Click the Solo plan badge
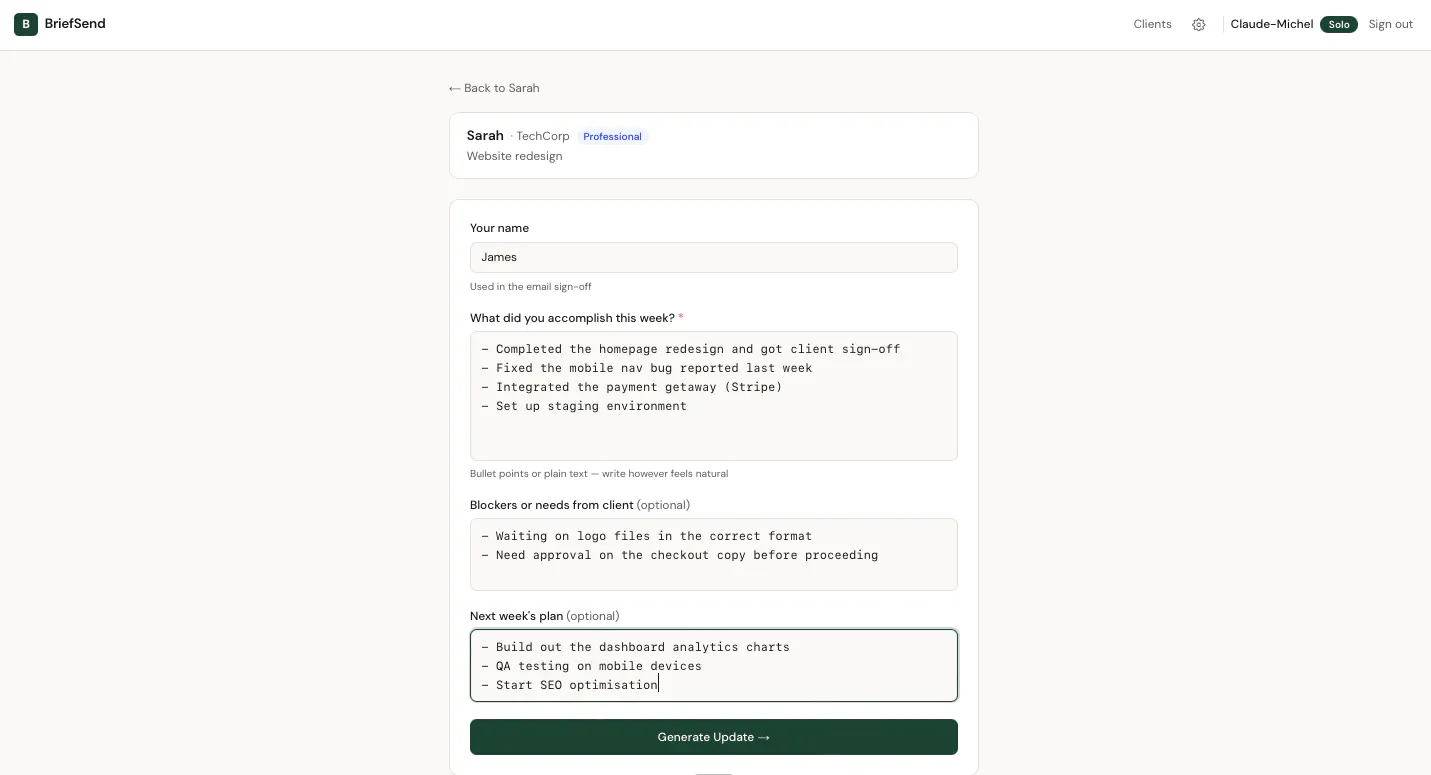Screen dimensions: 1431x775 pyautogui.click(x=1339, y=24)
